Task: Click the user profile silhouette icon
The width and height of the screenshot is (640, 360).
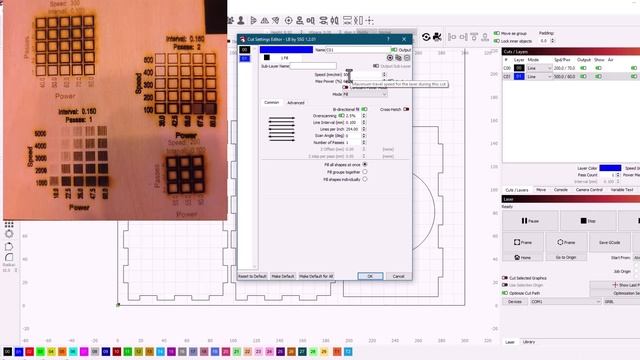Action: 241,20
